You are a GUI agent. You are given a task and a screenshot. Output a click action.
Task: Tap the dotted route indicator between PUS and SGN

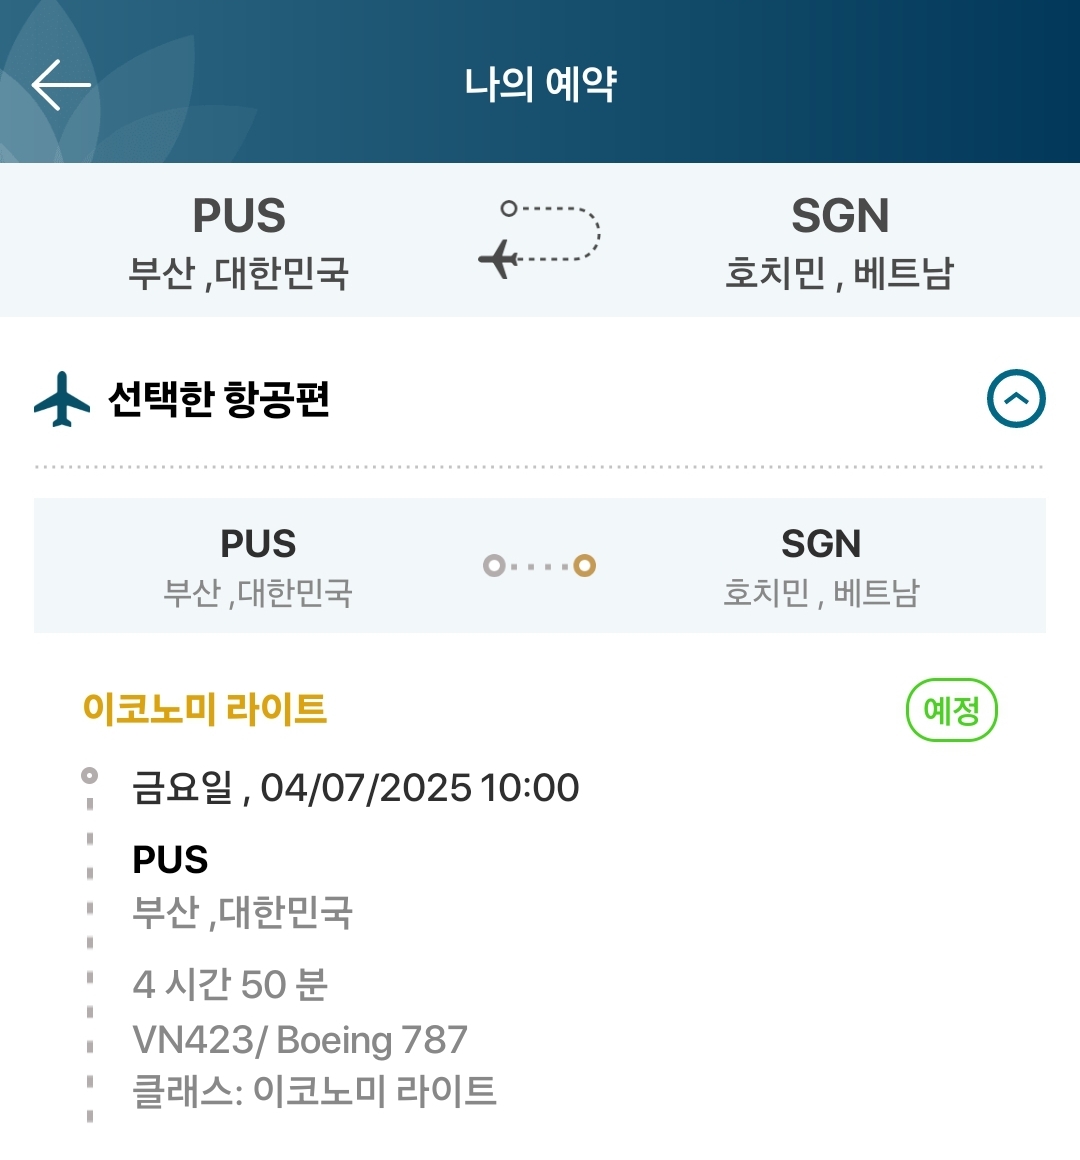click(x=539, y=566)
